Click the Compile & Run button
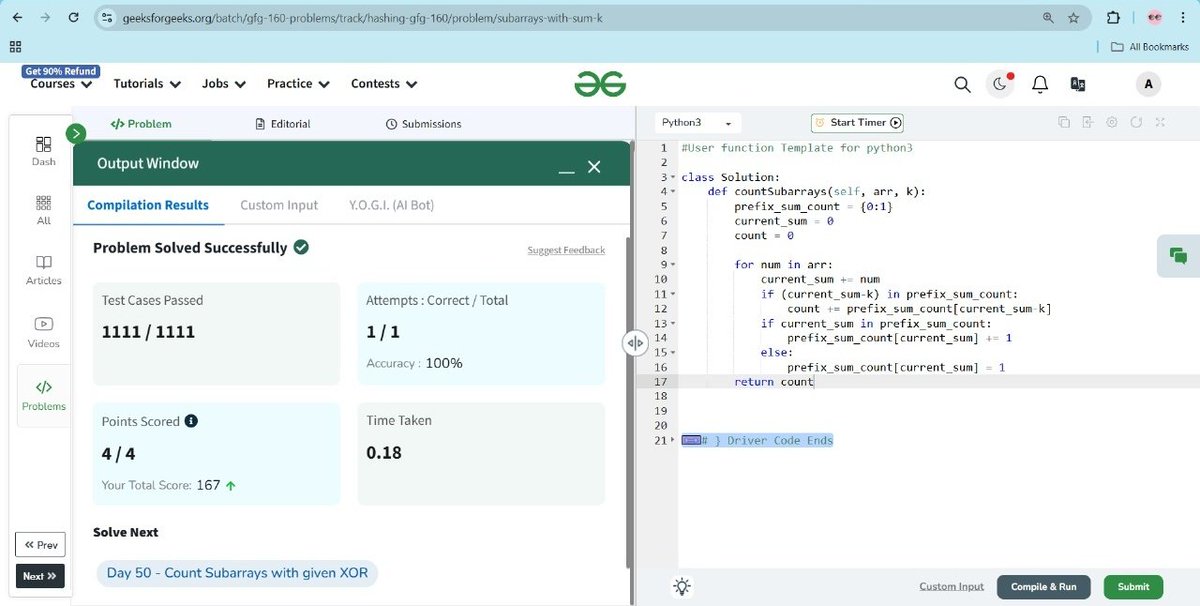The height and width of the screenshot is (606, 1200). point(1044,587)
